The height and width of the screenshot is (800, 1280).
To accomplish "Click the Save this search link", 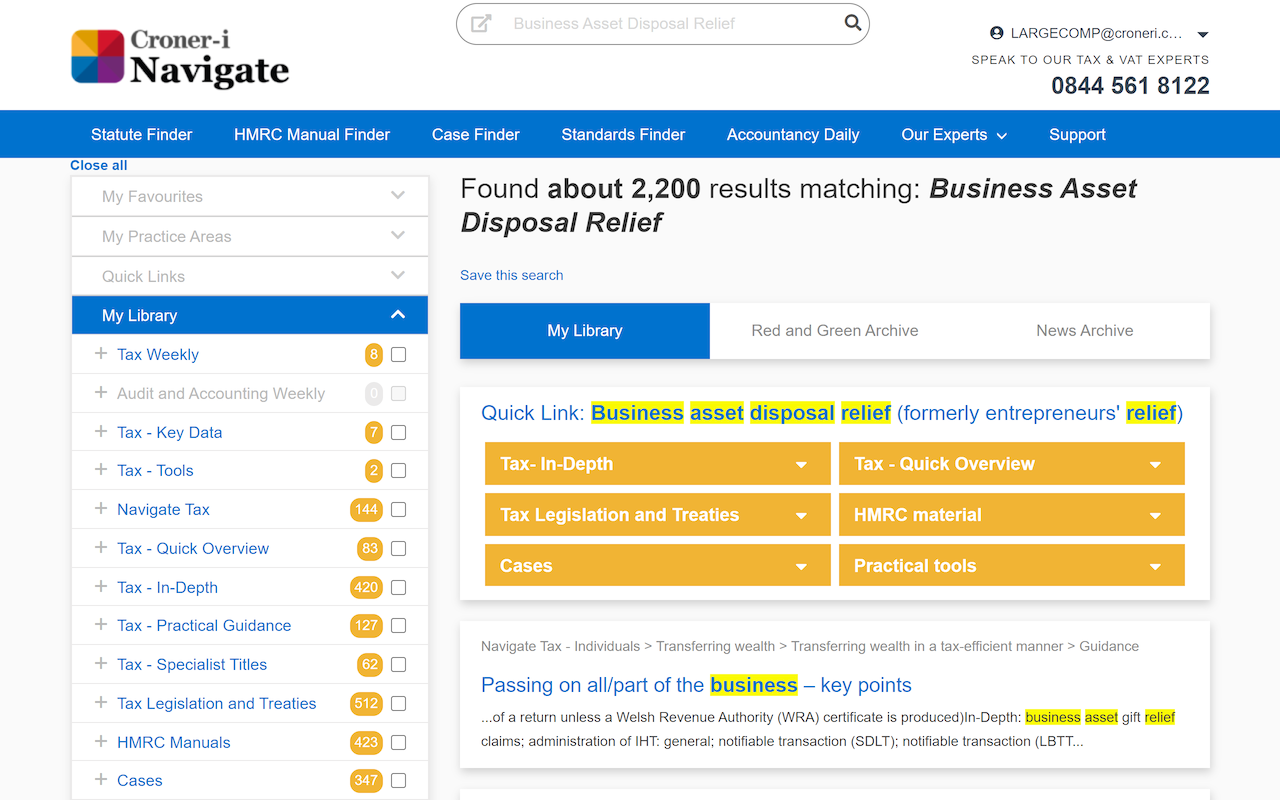I will pos(511,275).
